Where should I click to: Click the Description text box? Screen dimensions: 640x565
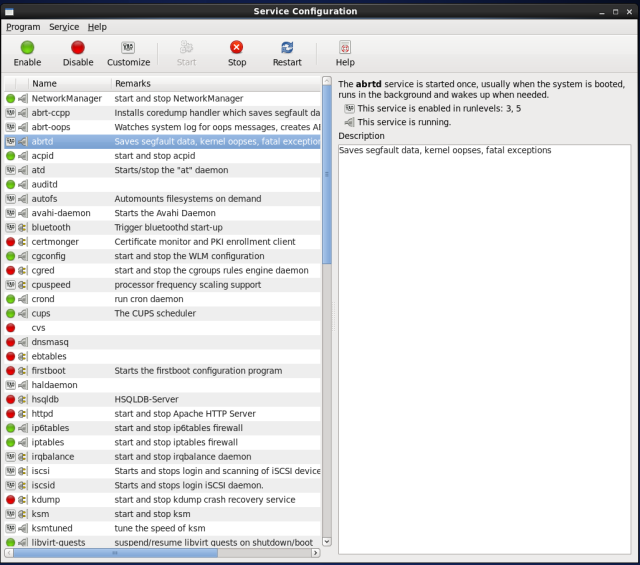coord(484,349)
